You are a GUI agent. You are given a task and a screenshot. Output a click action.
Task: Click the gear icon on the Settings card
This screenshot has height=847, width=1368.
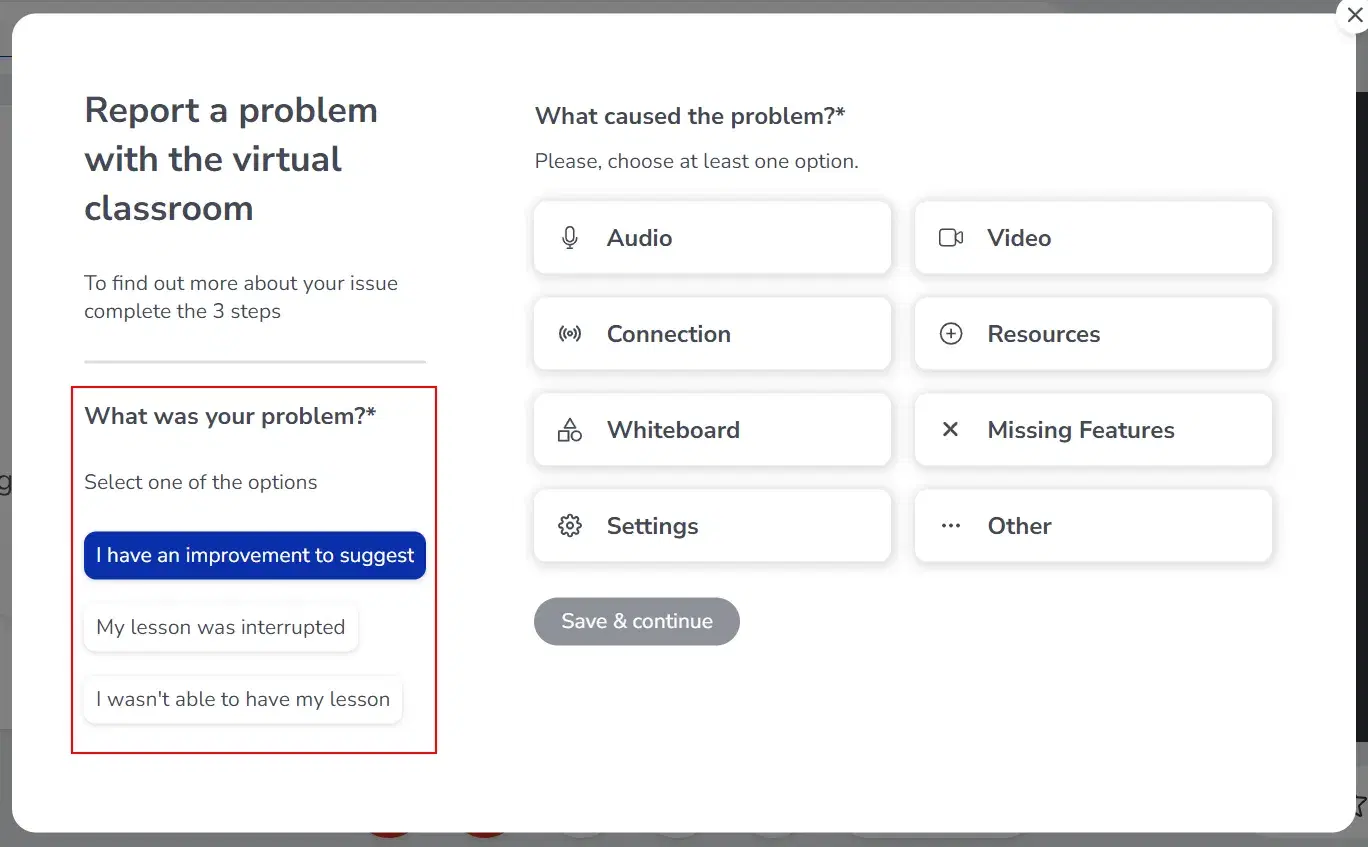point(570,526)
